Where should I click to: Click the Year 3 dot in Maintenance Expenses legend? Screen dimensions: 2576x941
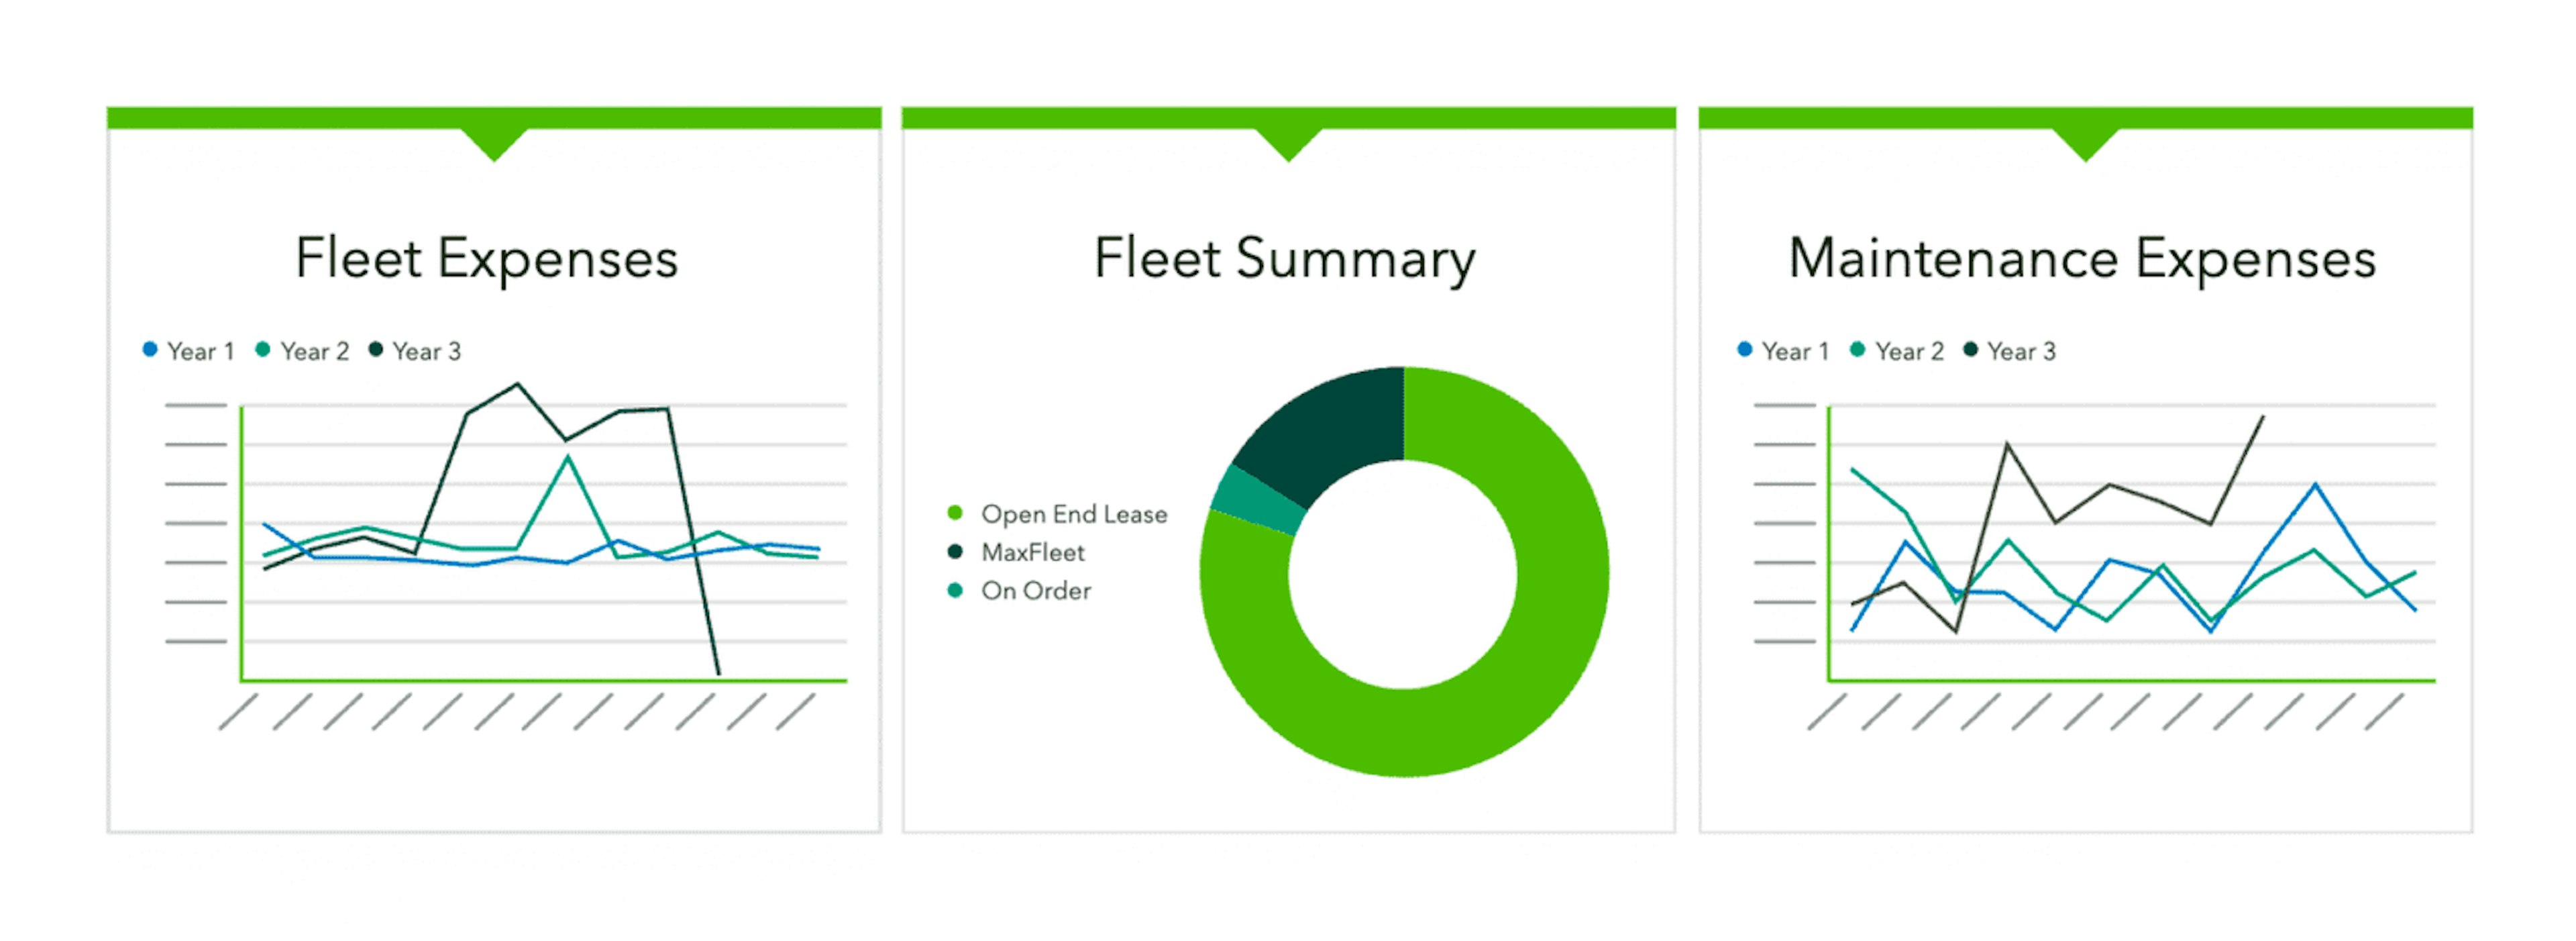click(1971, 350)
